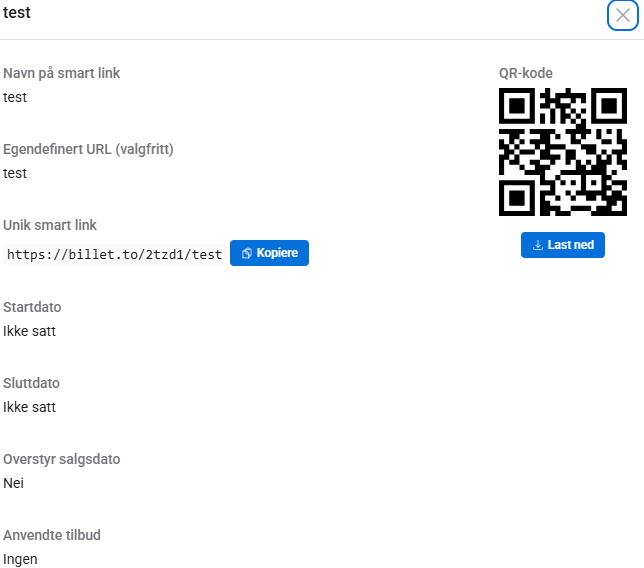Click "Ingen" under Anvendte tilbud

tap(20, 559)
